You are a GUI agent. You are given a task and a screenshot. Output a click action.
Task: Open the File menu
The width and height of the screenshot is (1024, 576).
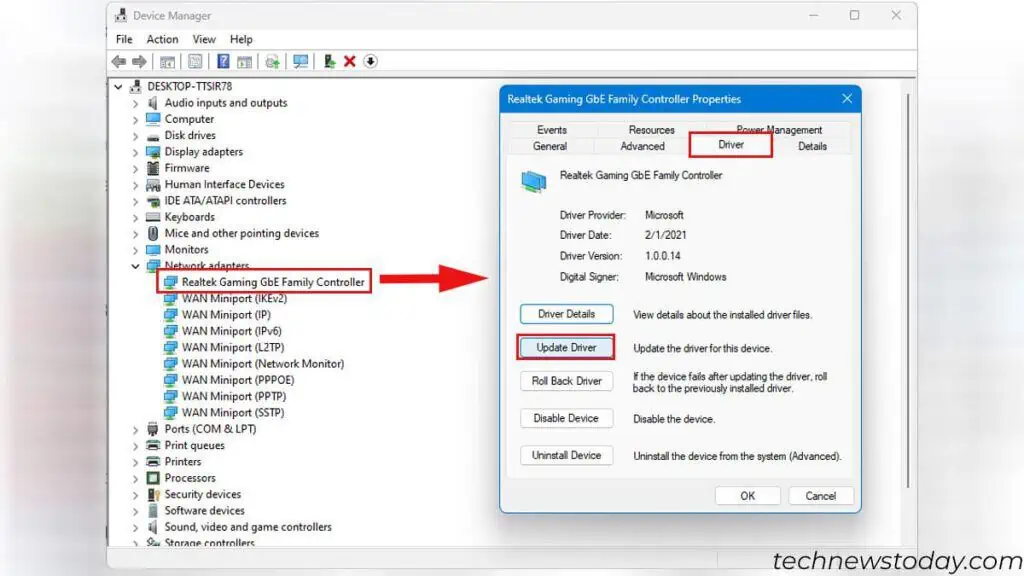click(124, 39)
